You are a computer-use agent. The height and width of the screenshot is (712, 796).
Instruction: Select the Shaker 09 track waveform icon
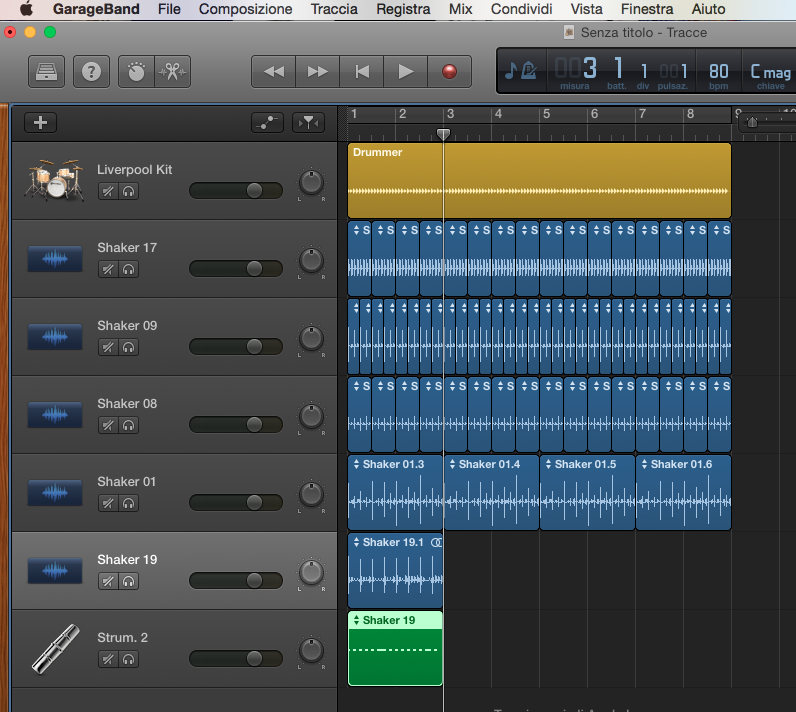[x=55, y=336]
